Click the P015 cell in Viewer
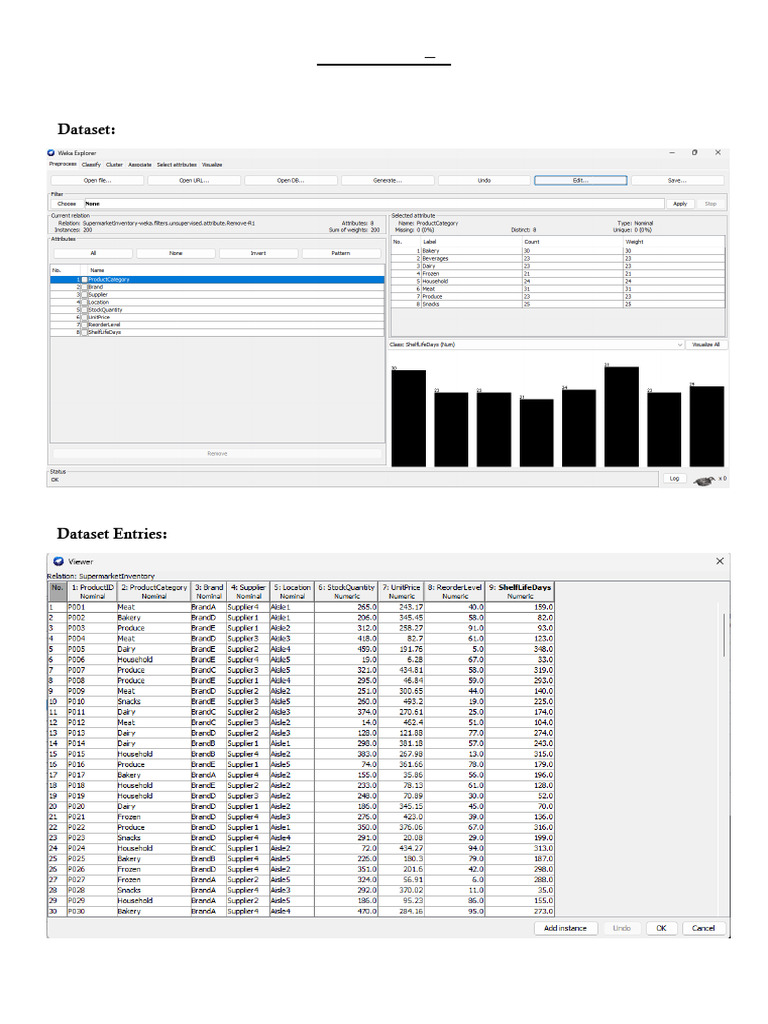 [91, 754]
